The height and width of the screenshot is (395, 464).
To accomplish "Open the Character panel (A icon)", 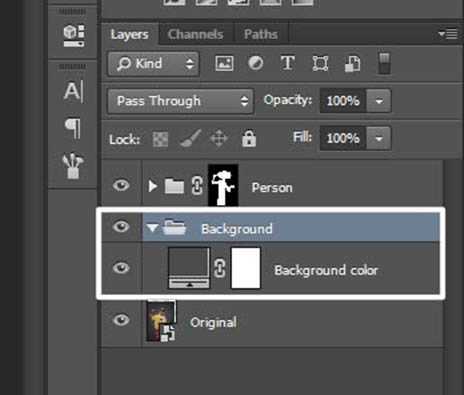I will [73, 91].
